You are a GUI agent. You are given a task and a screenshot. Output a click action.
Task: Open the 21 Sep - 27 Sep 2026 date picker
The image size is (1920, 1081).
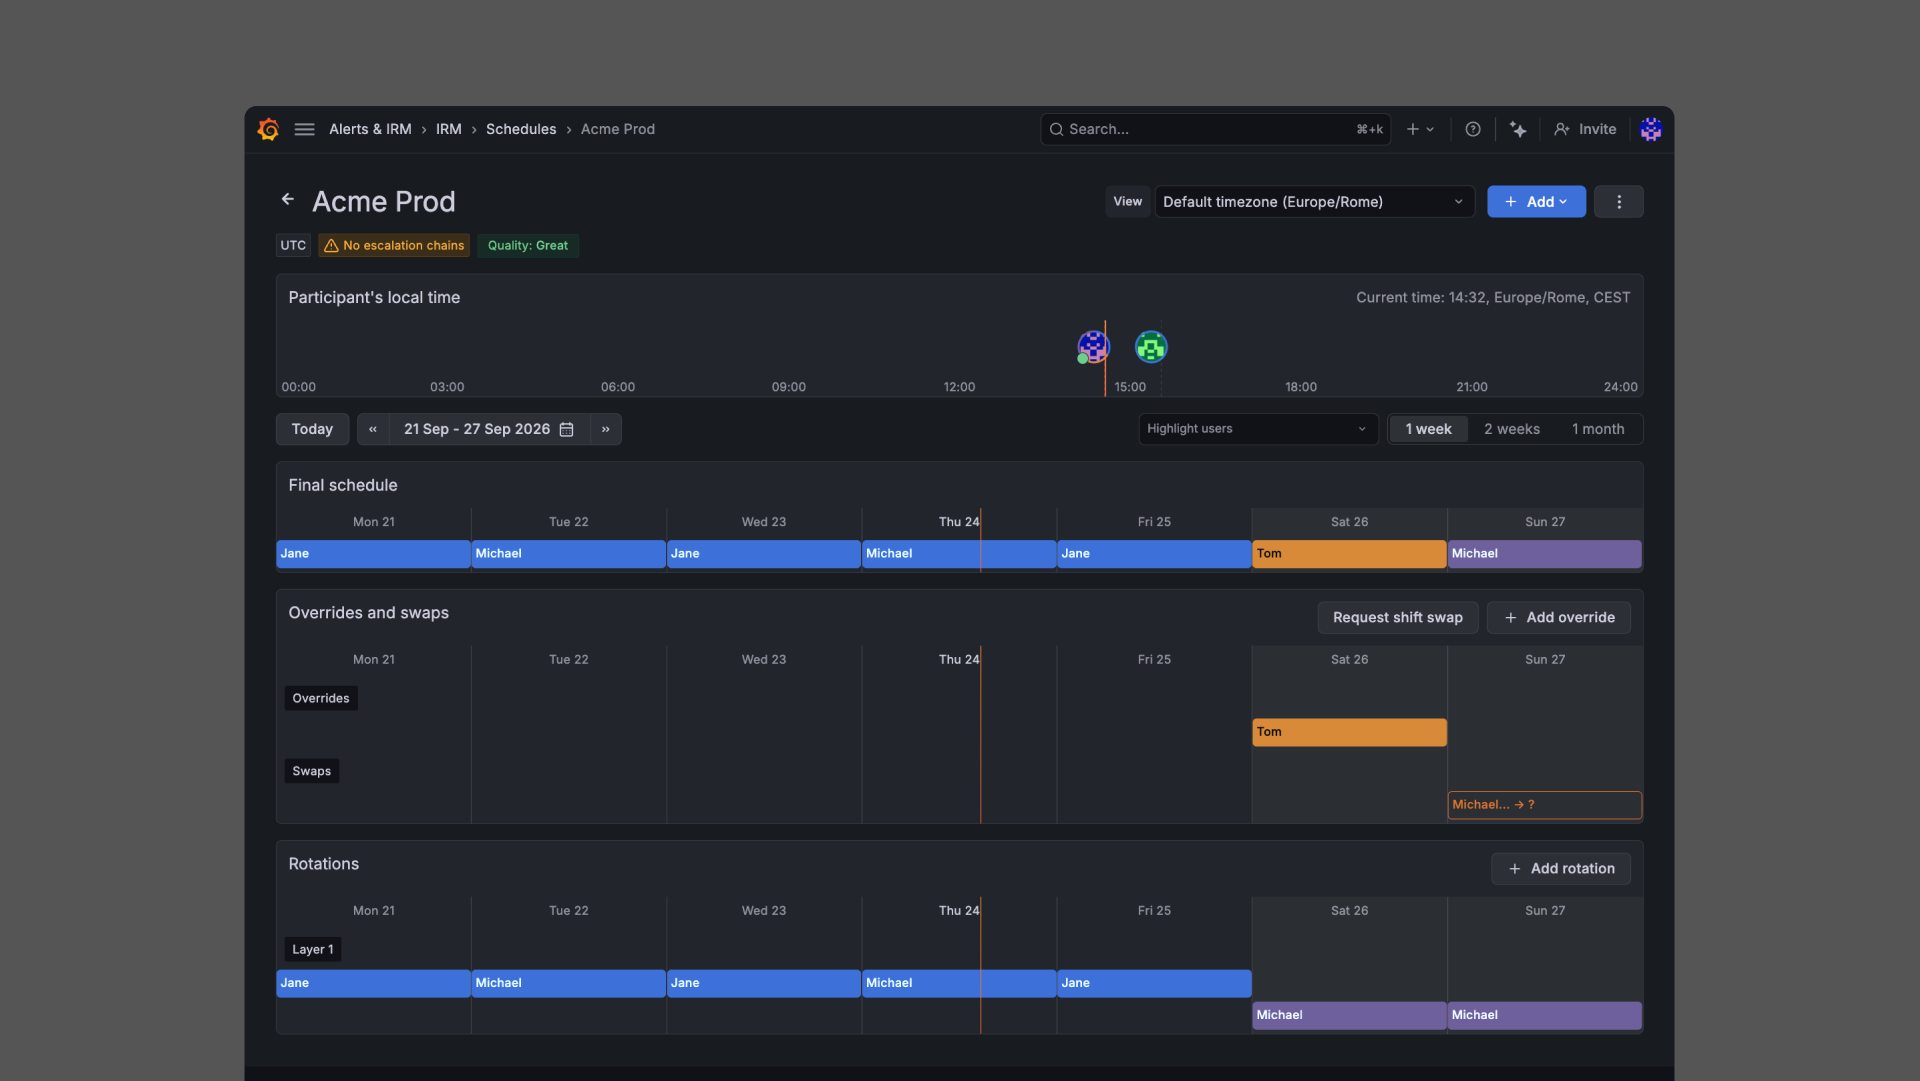coord(489,429)
